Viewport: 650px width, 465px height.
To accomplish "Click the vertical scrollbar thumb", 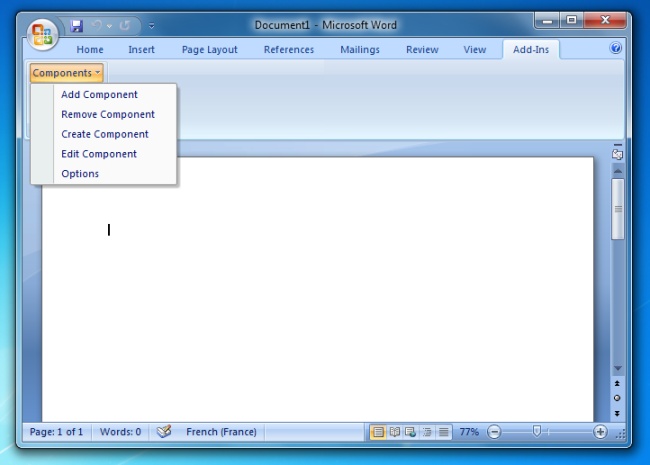I will [618, 209].
